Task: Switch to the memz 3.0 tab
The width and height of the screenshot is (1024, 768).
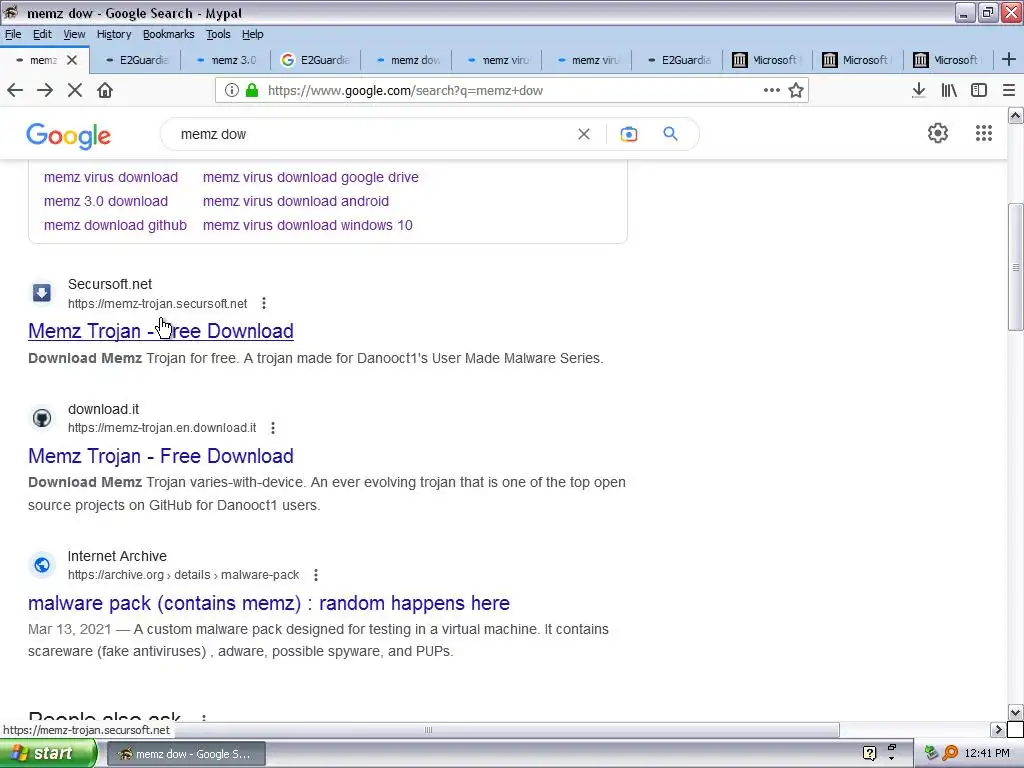Action: [x=225, y=60]
